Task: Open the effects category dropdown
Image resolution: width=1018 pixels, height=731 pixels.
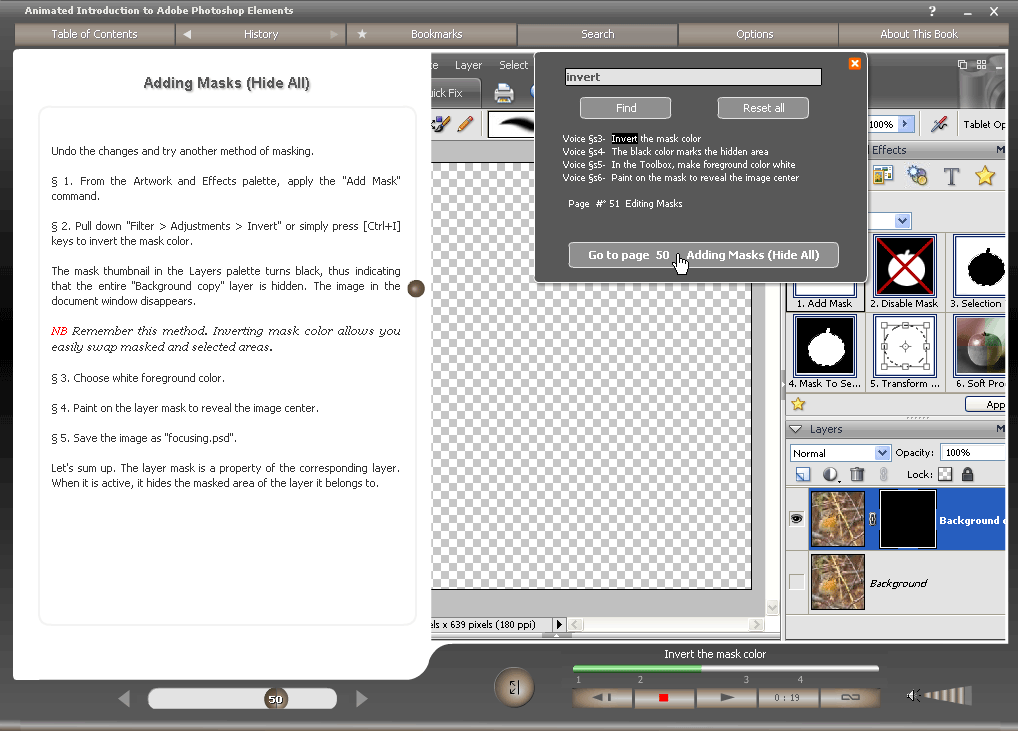Action: [x=902, y=221]
